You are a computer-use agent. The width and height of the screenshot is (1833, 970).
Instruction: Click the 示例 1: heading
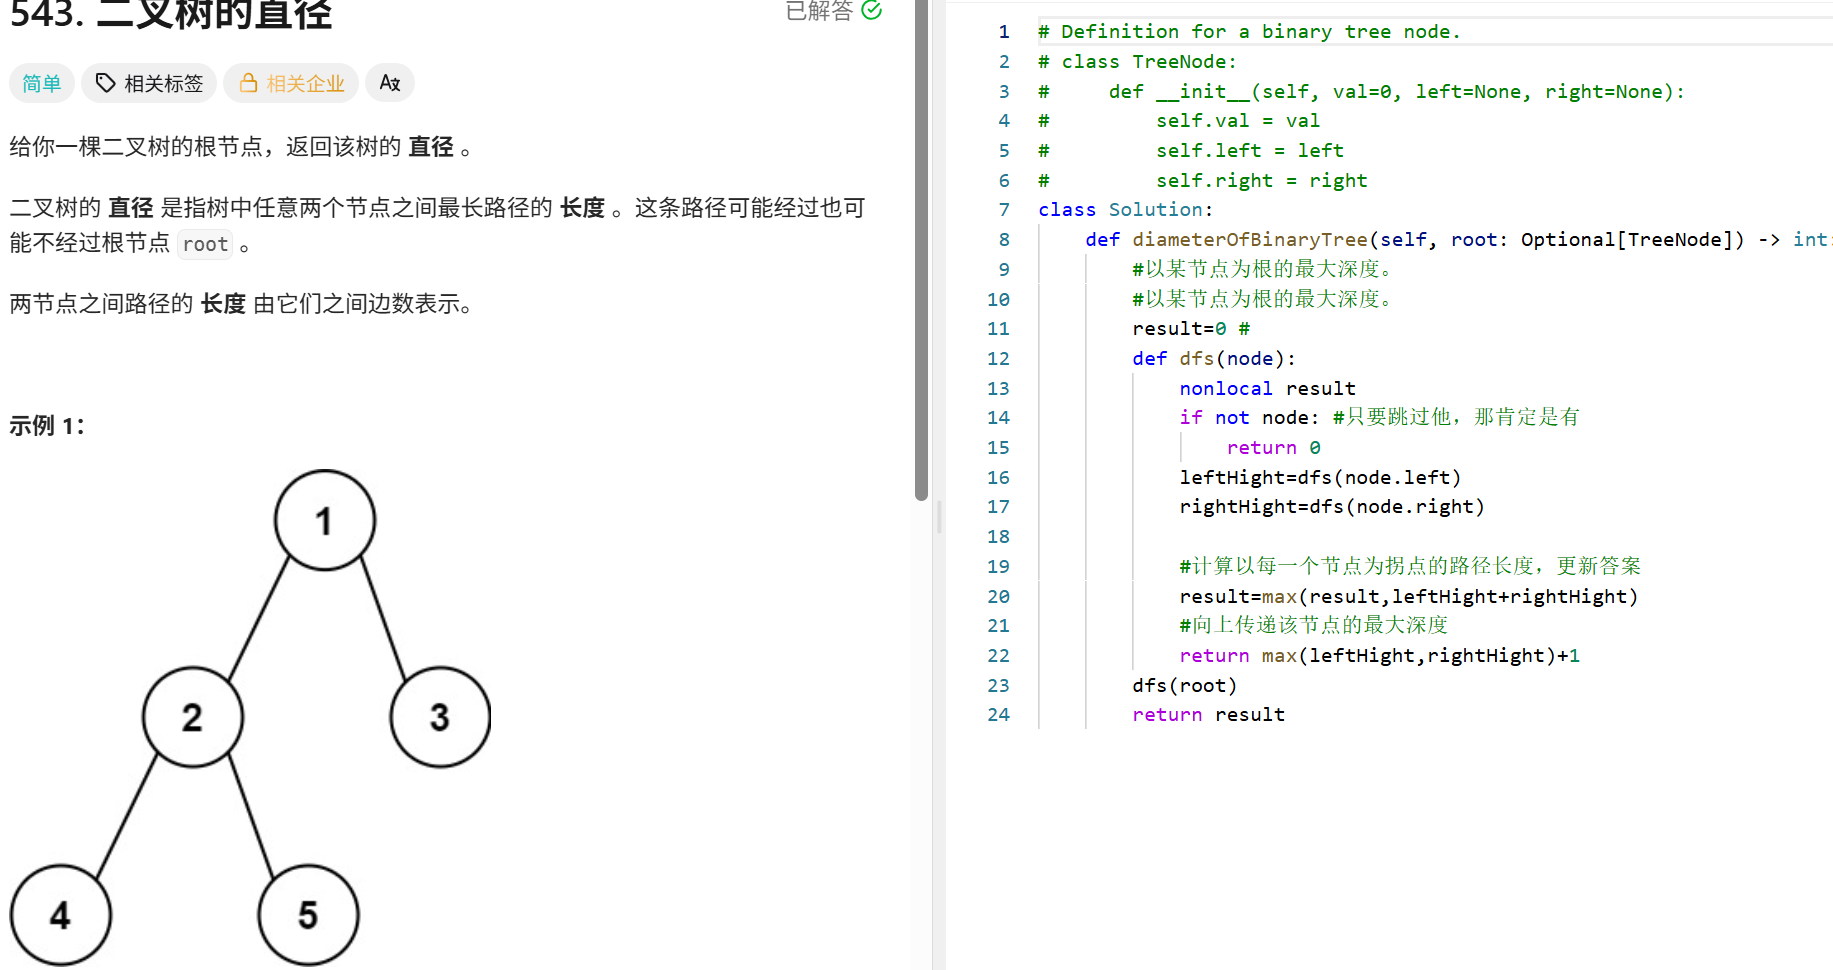click(x=47, y=426)
